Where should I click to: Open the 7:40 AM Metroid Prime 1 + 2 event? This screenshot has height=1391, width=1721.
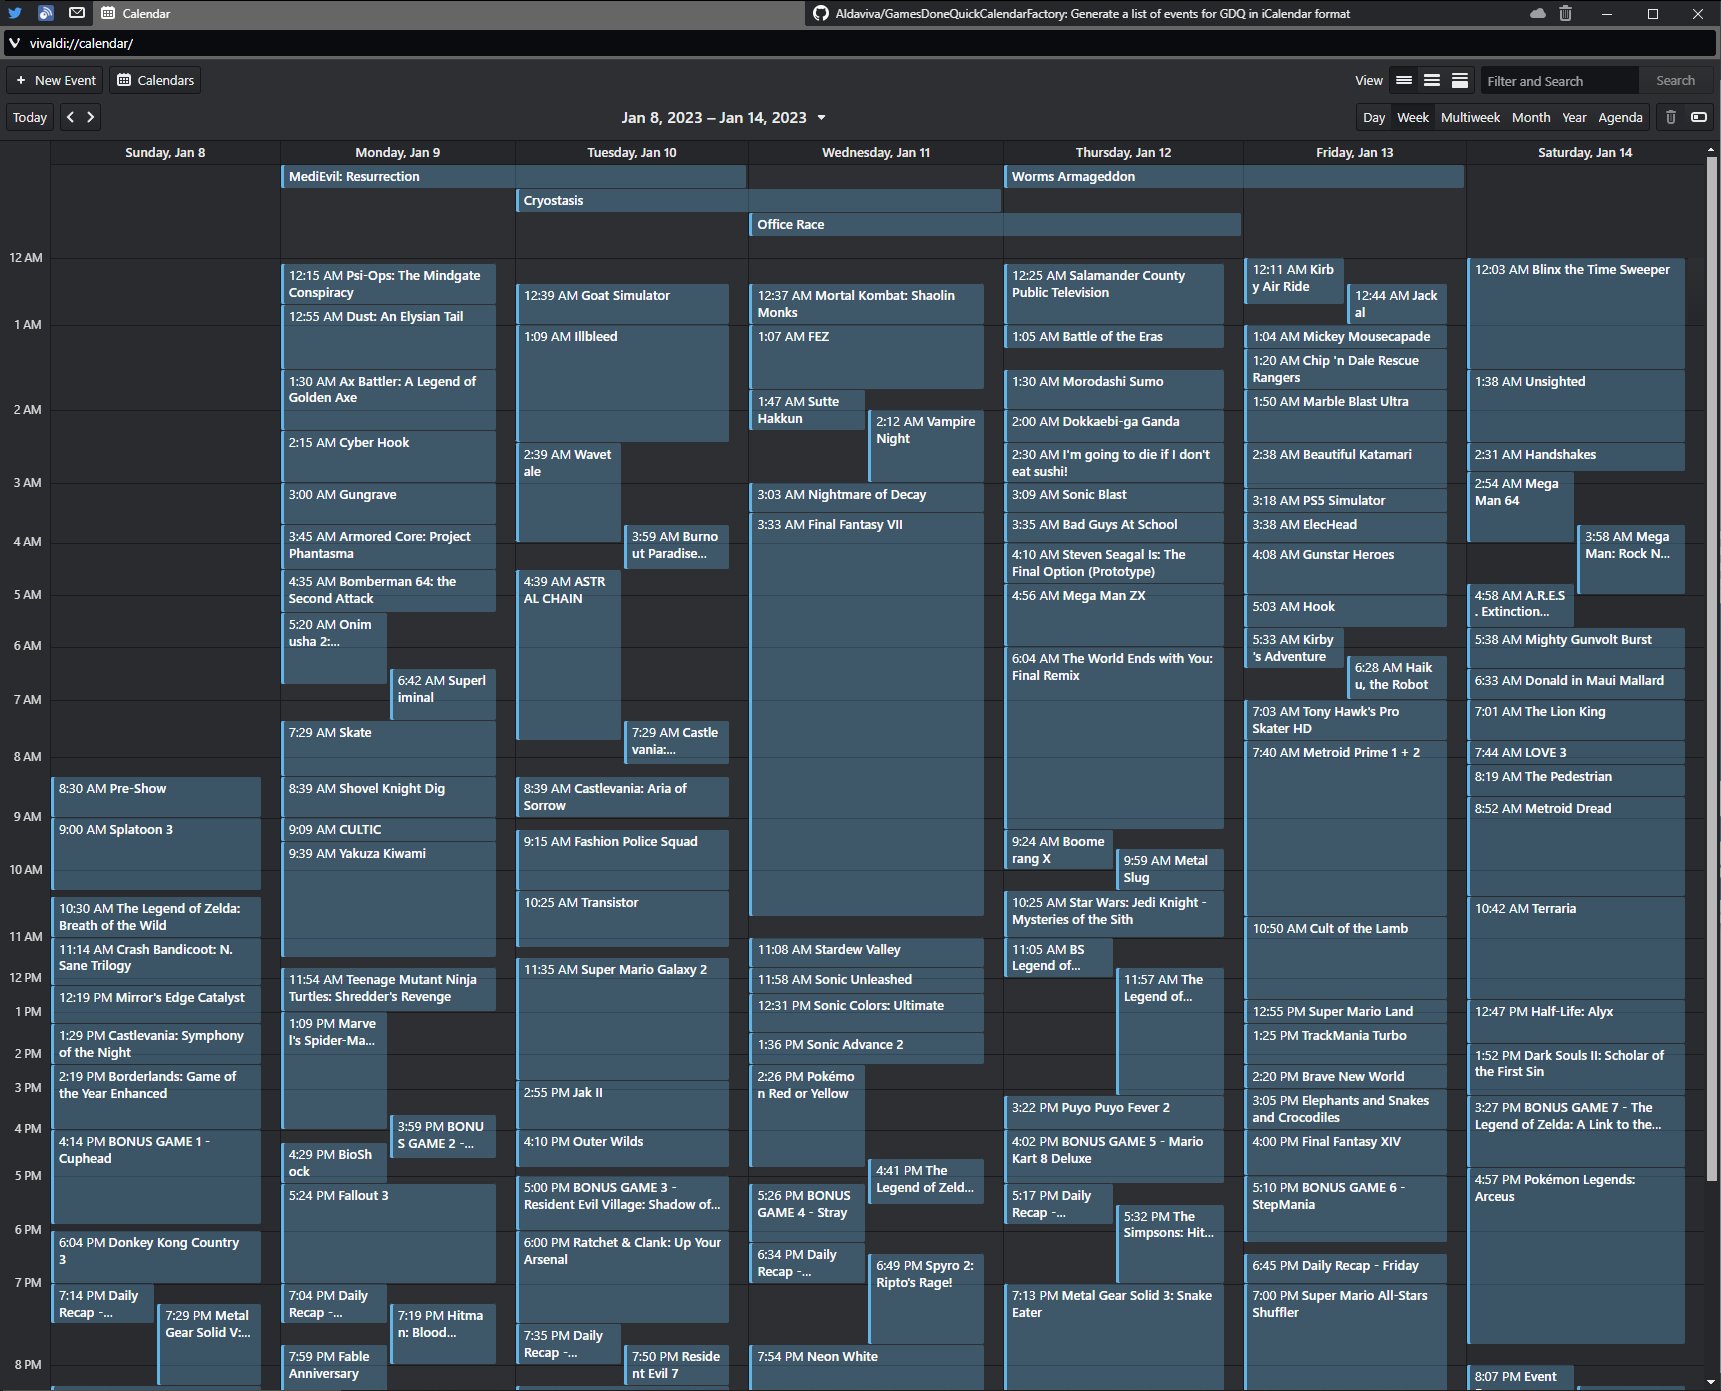click(1346, 828)
